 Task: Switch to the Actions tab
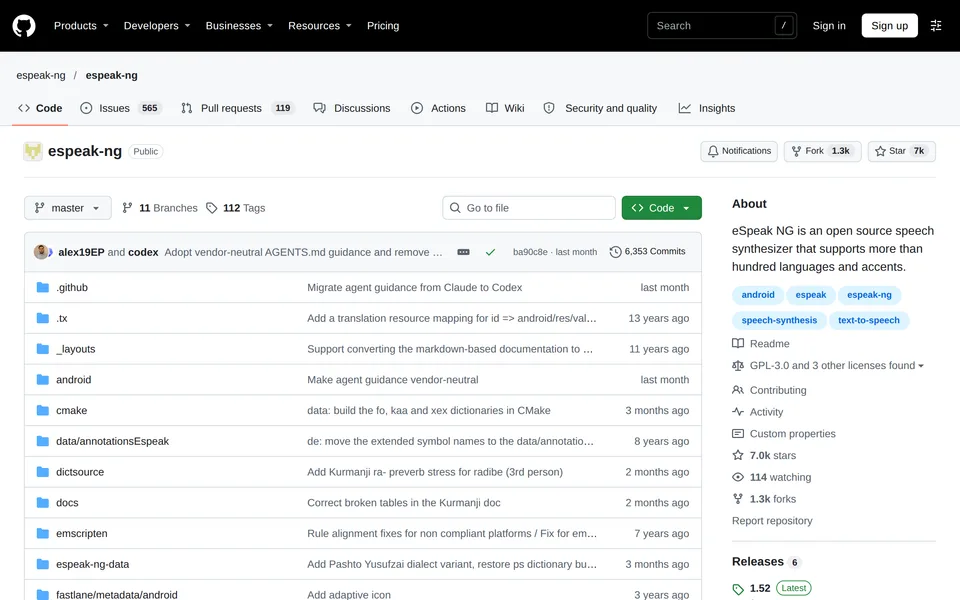click(x=438, y=108)
